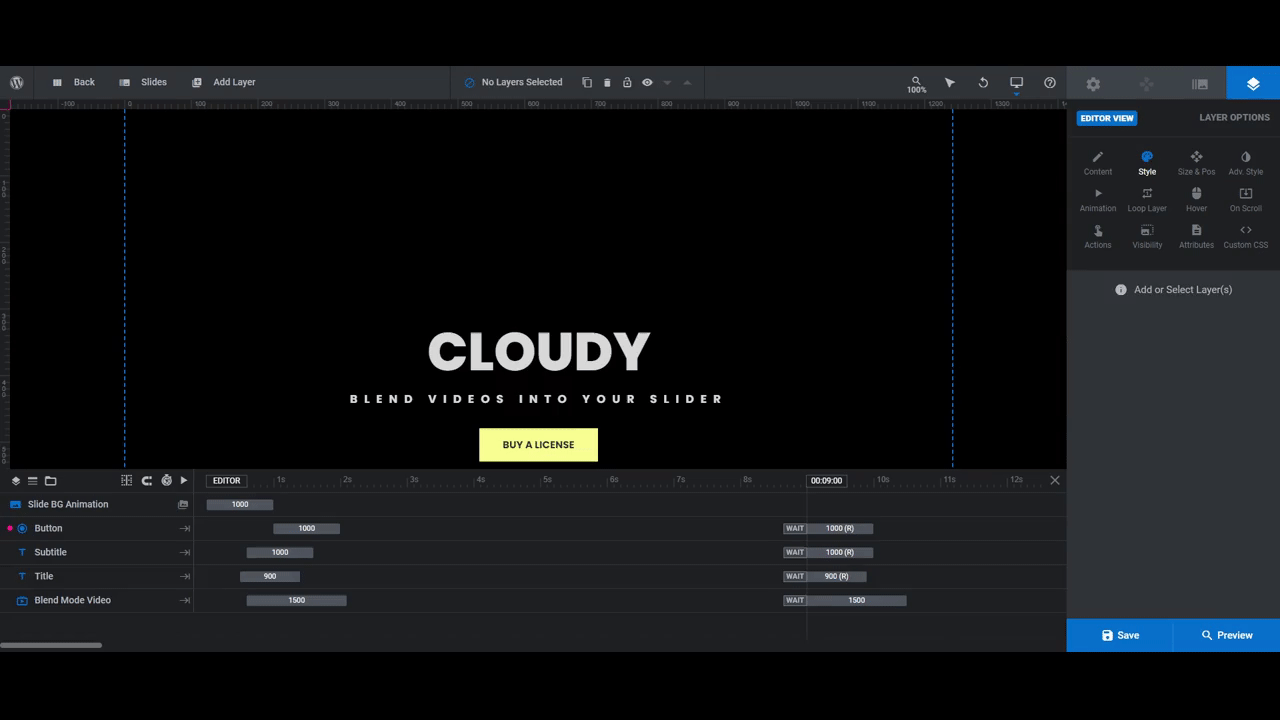
Task: Enable timeline snapping with magnet icon
Action: point(147,480)
